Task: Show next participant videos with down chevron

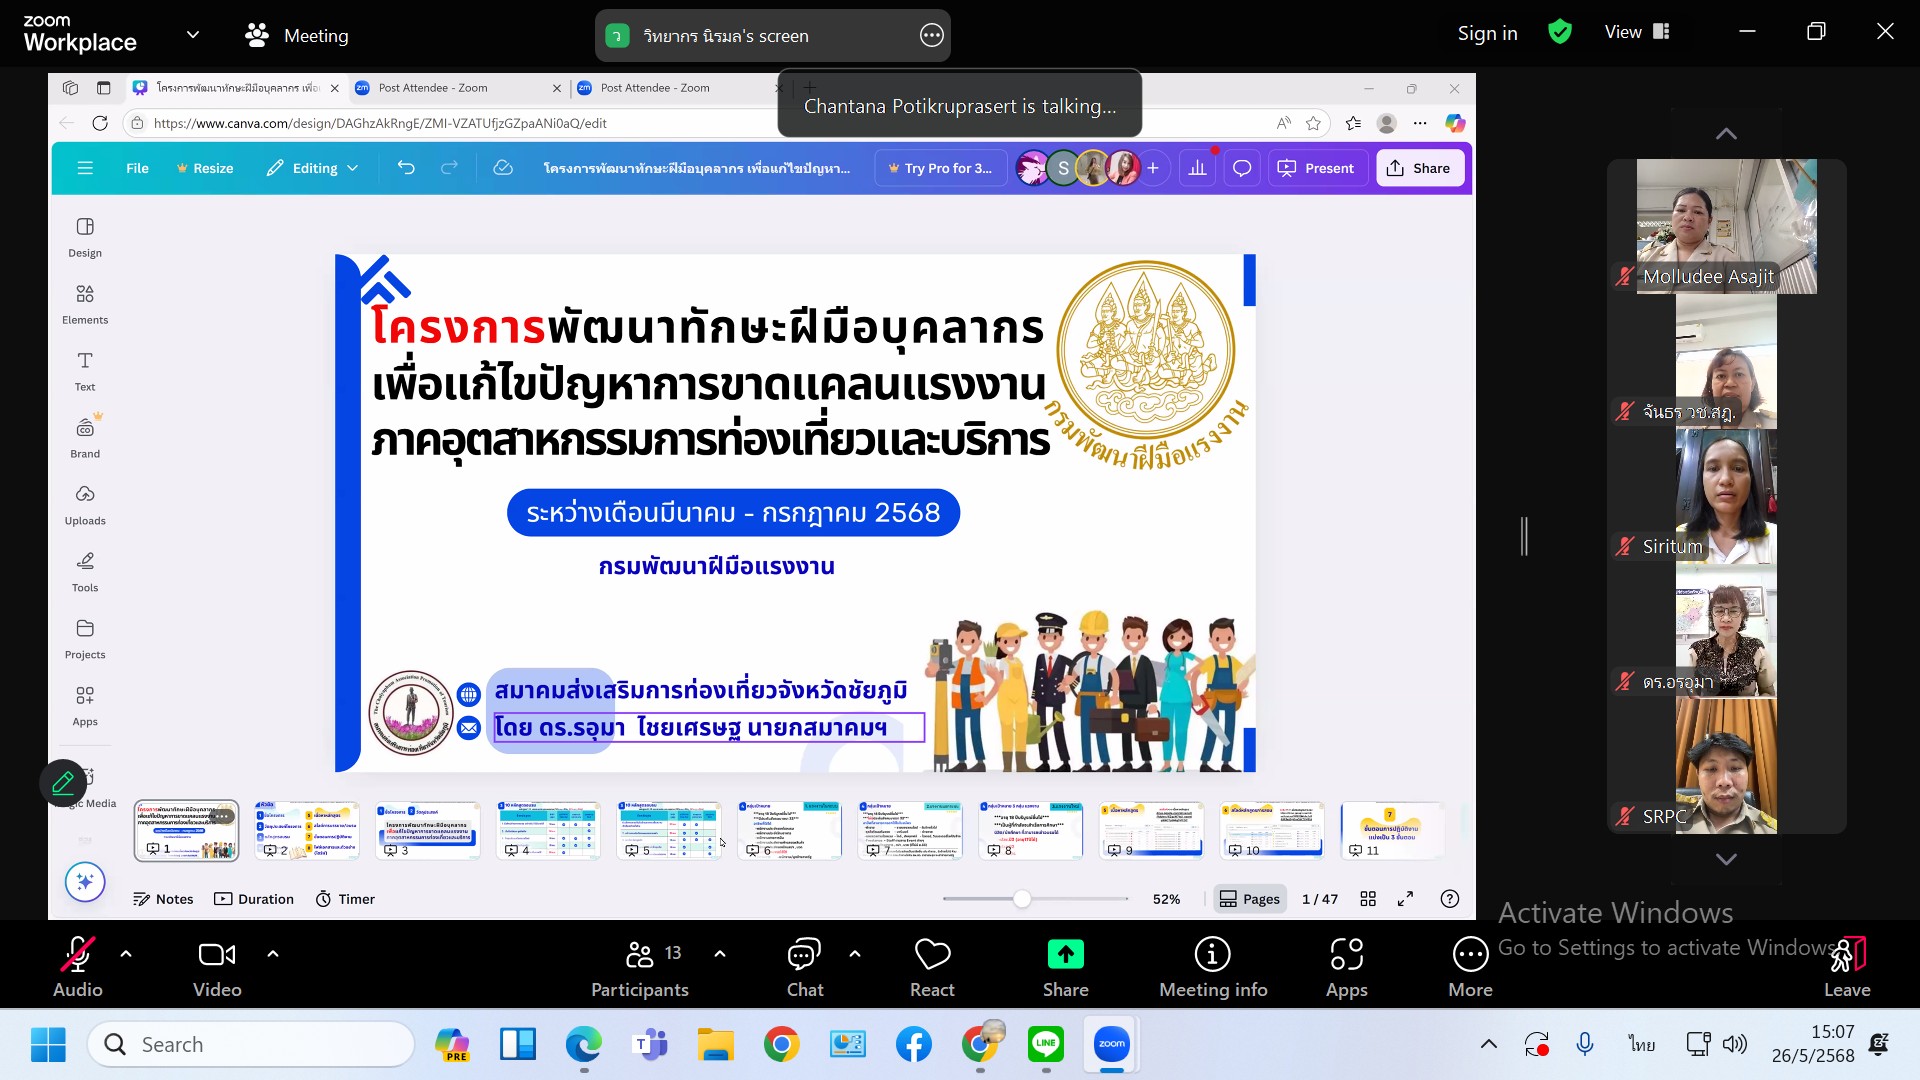Action: tap(1726, 859)
